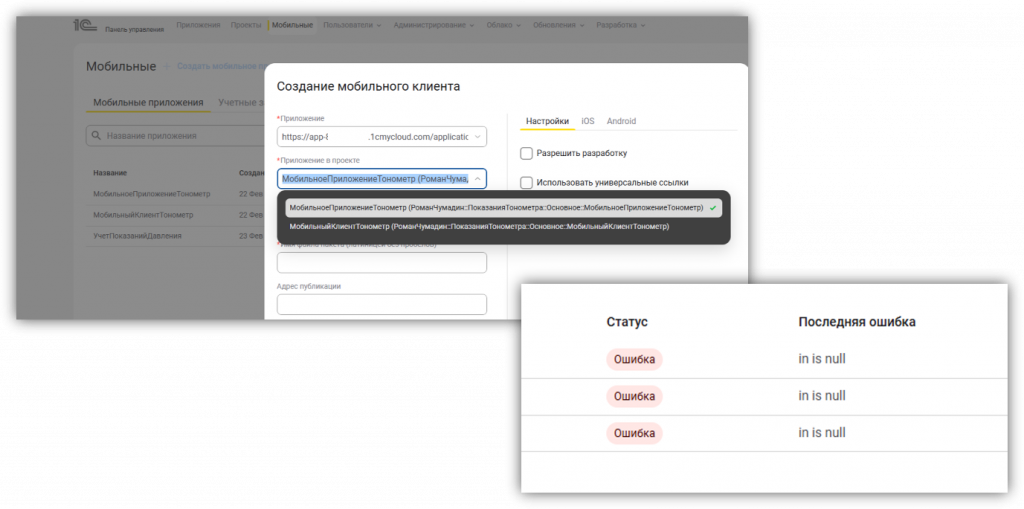Click Панель управления header link
Screen dimensions: 1024x509
click(135, 29)
